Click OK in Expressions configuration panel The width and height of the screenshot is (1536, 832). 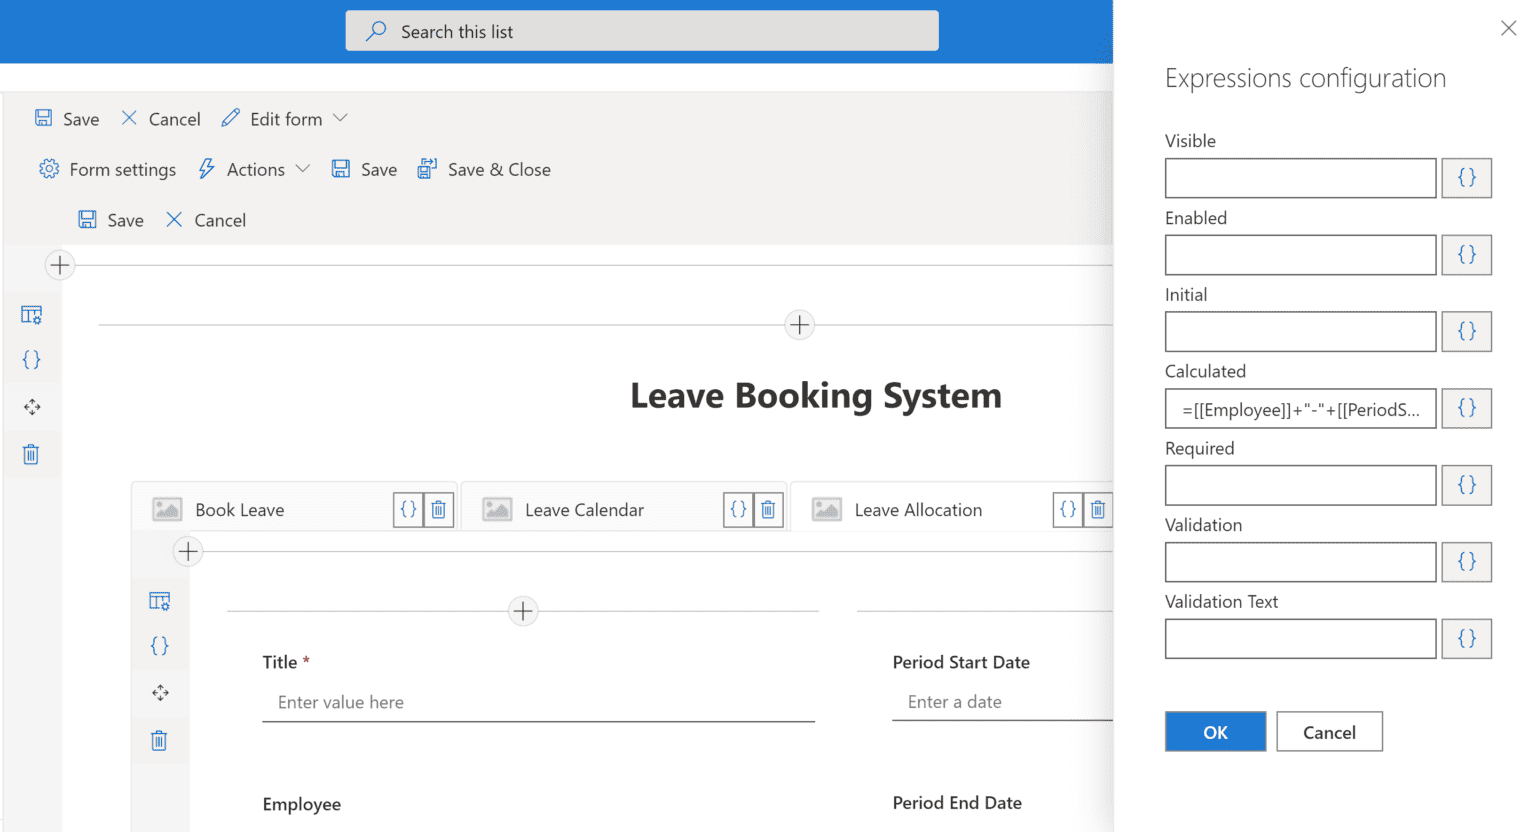1215,731
